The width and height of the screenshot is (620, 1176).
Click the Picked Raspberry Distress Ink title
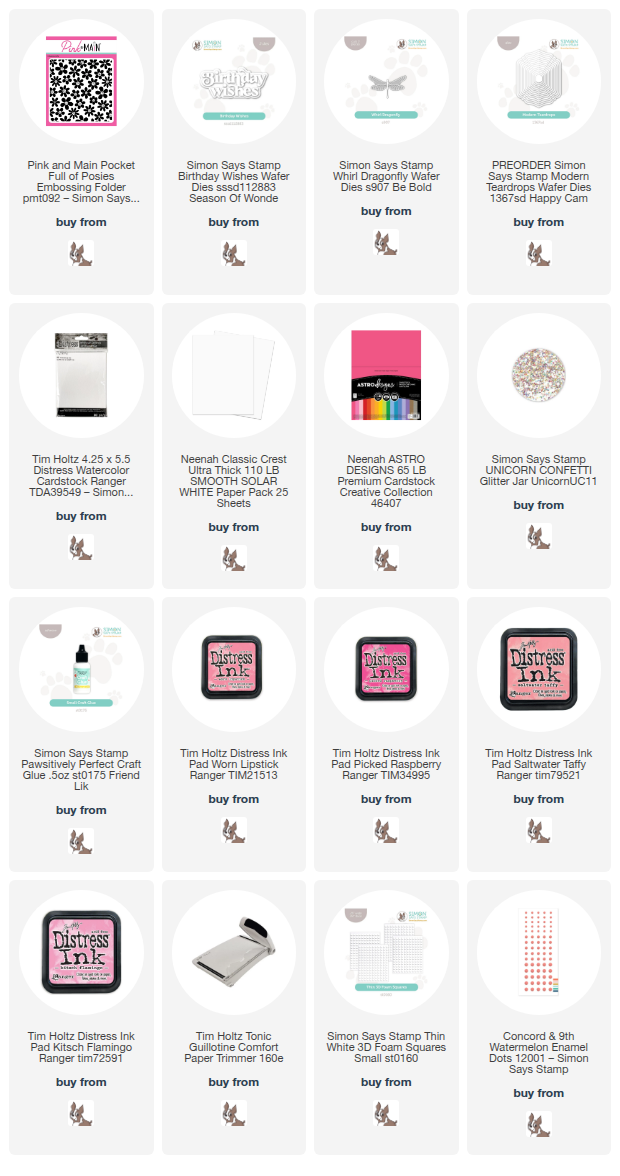coord(386,764)
